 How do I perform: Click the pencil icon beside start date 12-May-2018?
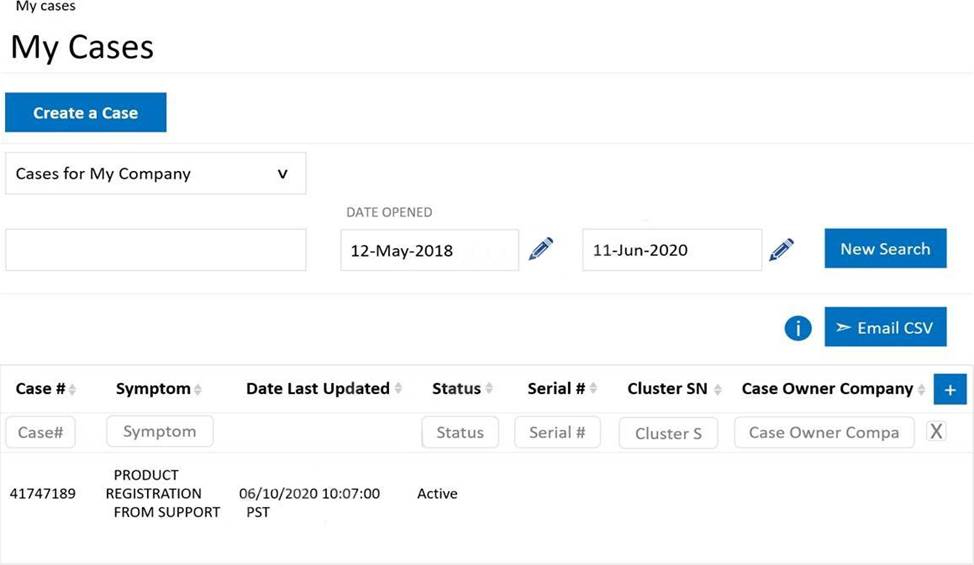coord(541,249)
